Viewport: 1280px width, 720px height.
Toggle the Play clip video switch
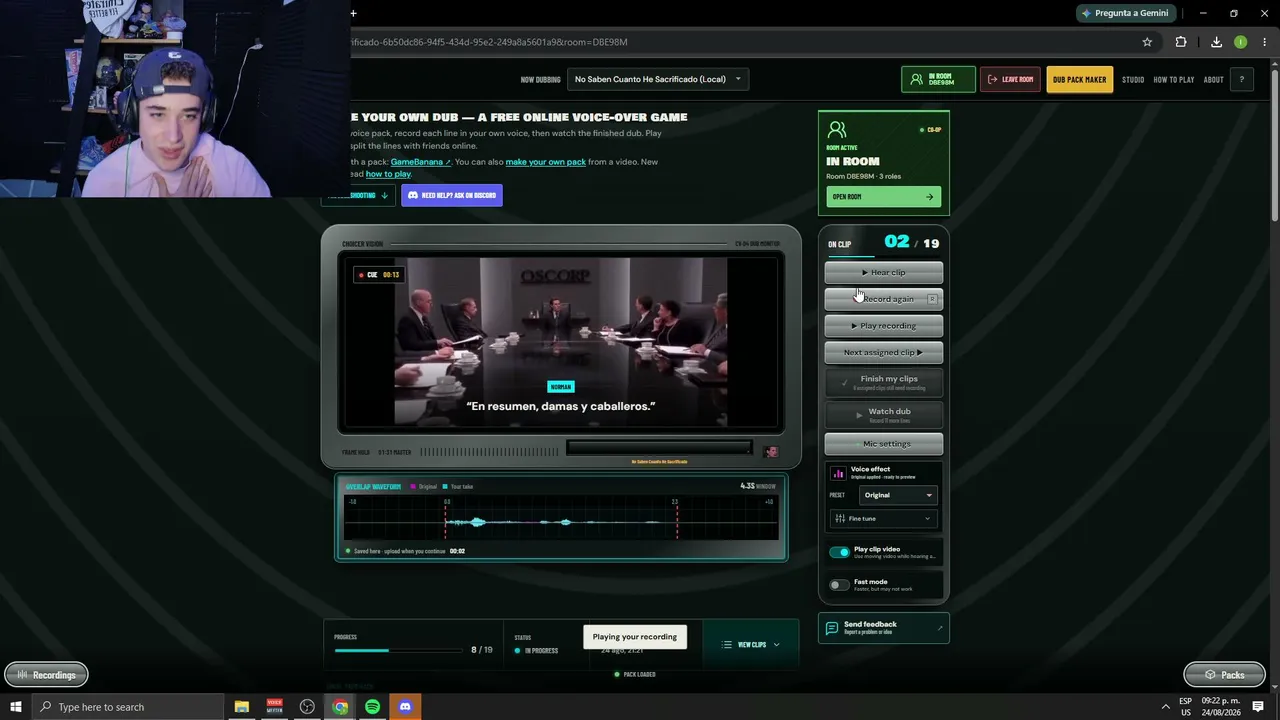[839, 552]
